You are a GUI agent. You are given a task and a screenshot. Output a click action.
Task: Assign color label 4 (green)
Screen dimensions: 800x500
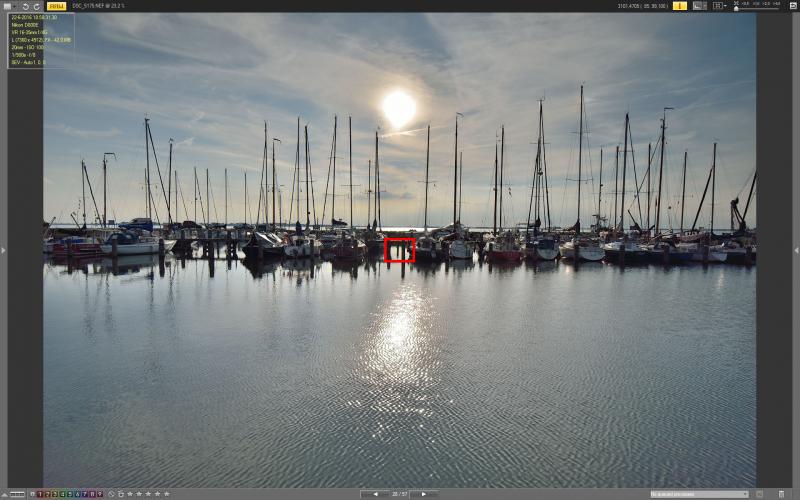pos(62,494)
